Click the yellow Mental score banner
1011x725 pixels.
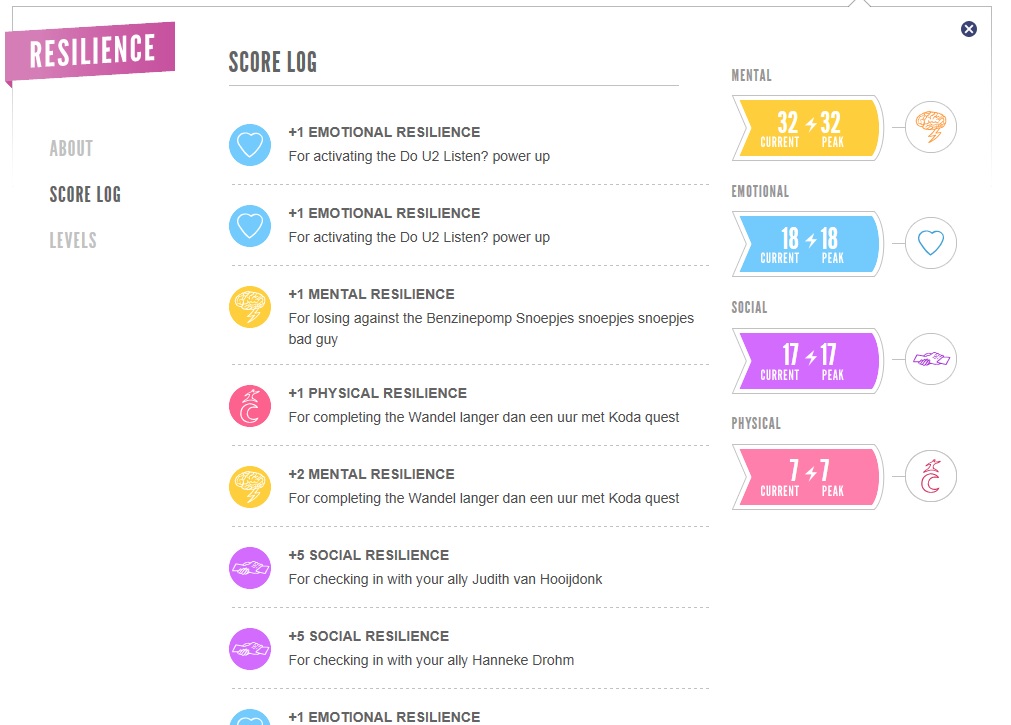808,128
